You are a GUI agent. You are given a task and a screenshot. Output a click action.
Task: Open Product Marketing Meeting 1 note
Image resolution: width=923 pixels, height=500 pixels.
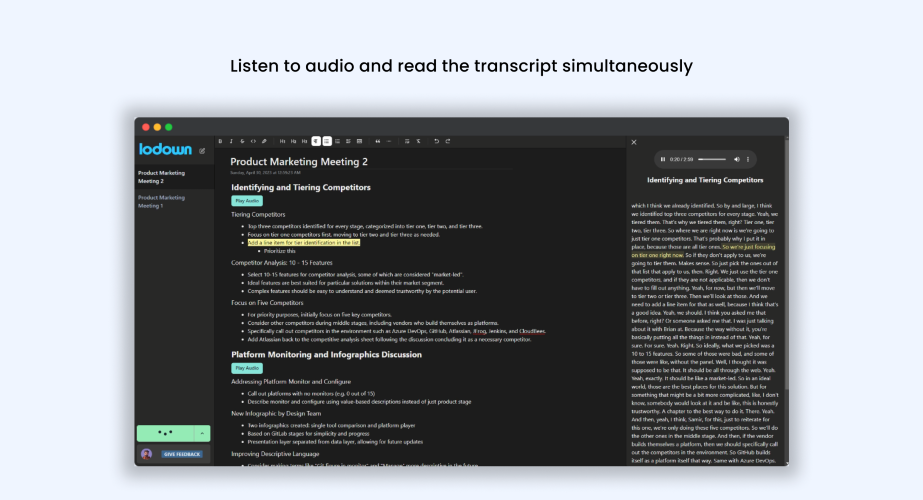coord(174,201)
